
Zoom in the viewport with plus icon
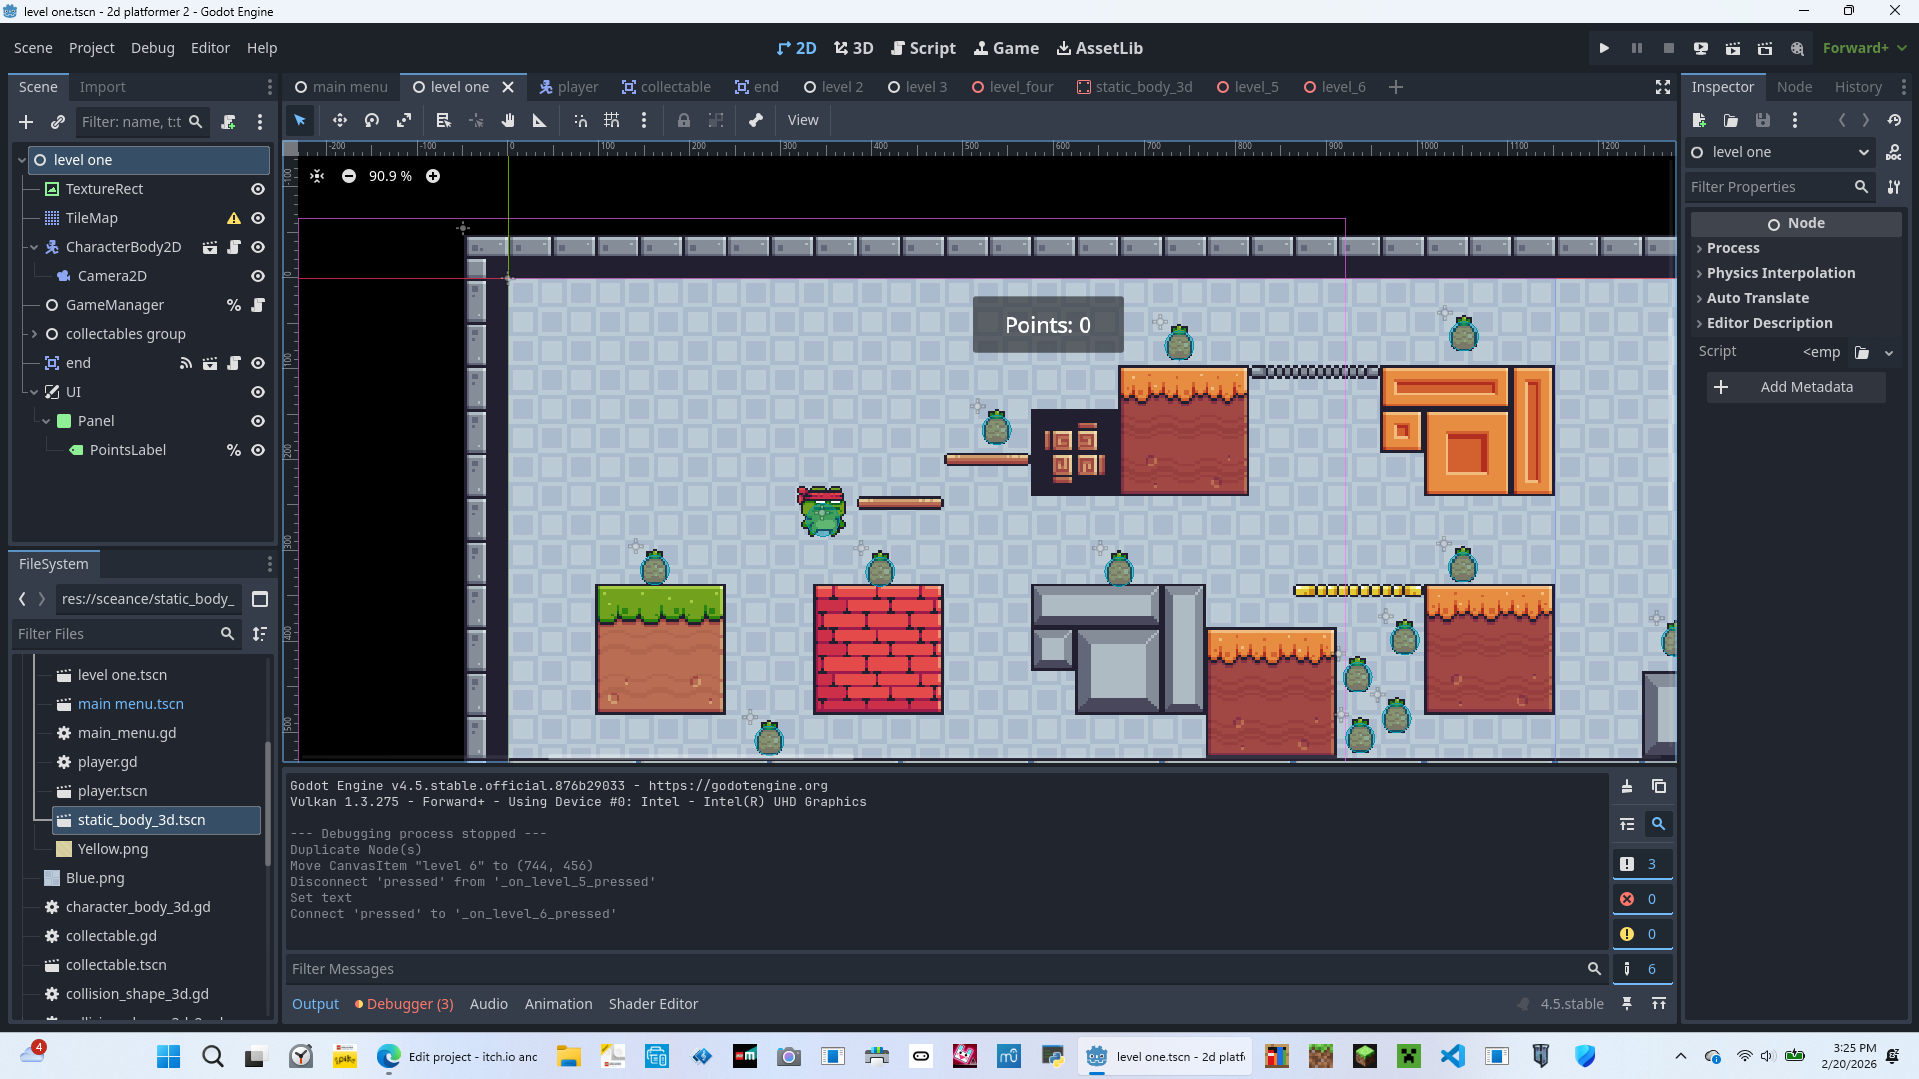433,176
